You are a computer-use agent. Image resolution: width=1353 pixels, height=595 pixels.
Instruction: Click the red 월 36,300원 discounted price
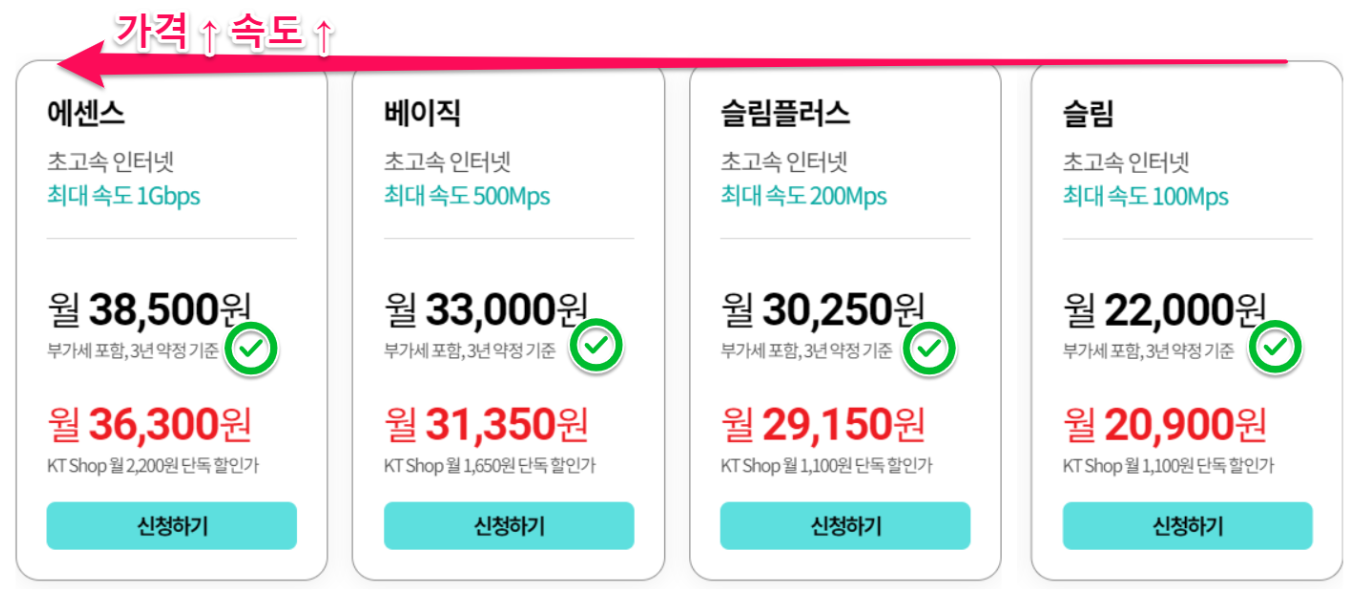point(149,426)
